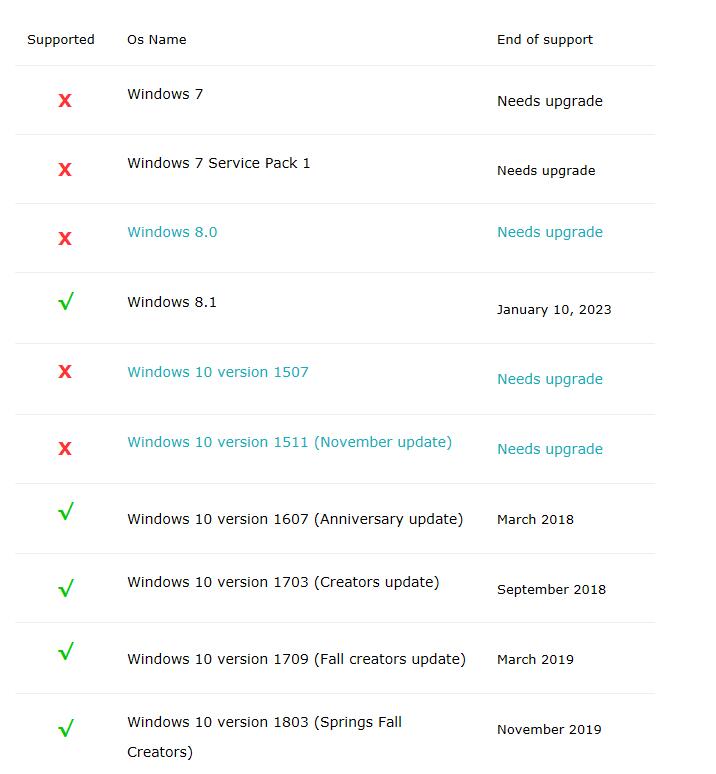Open Needs upgrade link for version 1511
The height and width of the screenshot is (774, 716).
pos(550,449)
